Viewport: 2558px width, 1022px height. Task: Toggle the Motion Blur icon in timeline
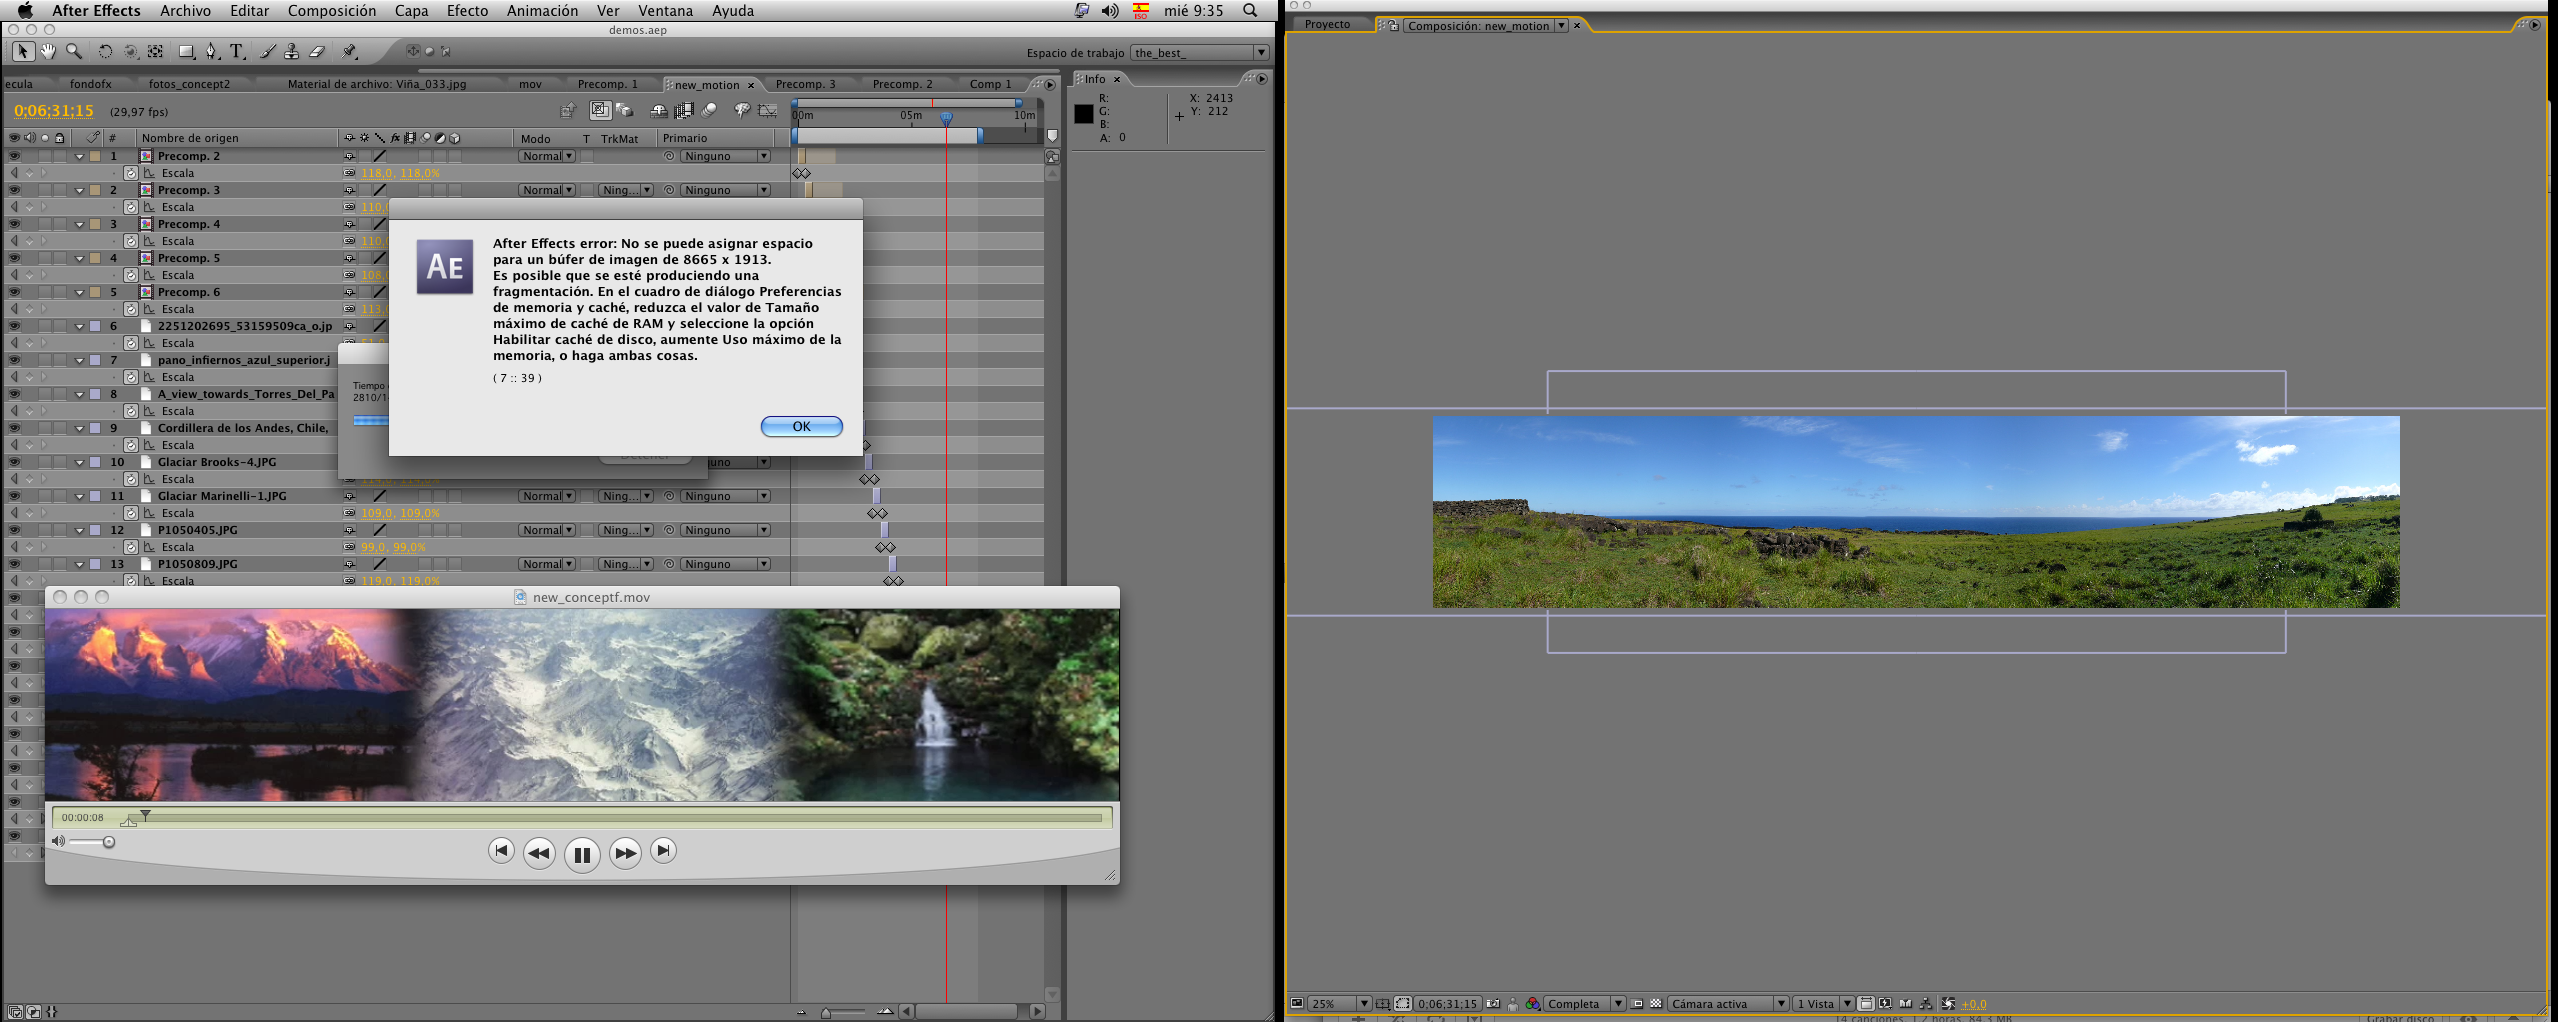(710, 111)
